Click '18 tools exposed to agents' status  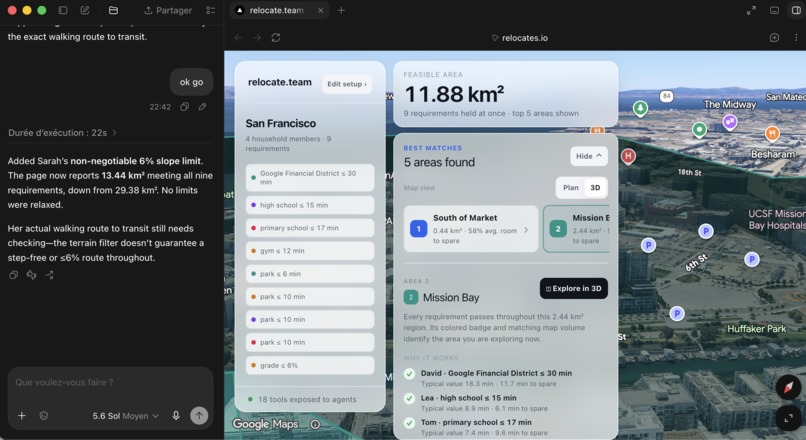pyautogui.click(x=302, y=399)
